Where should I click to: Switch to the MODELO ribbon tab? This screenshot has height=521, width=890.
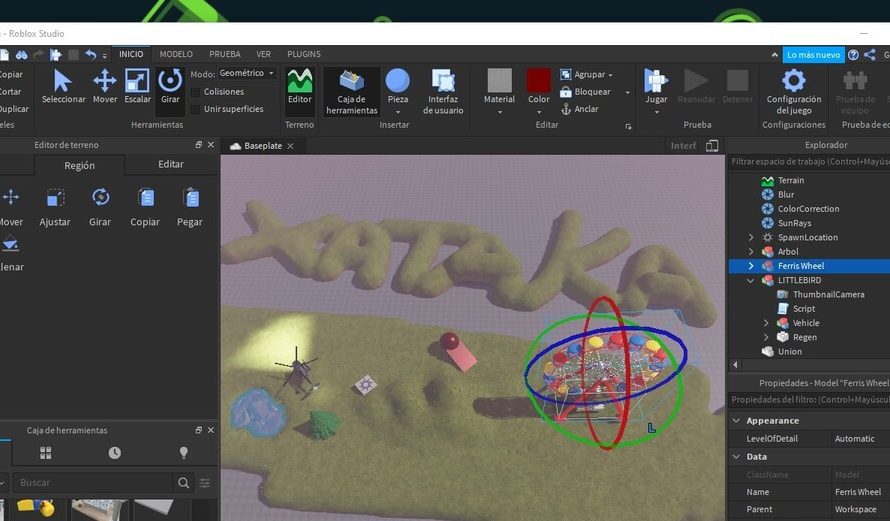coord(176,54)
